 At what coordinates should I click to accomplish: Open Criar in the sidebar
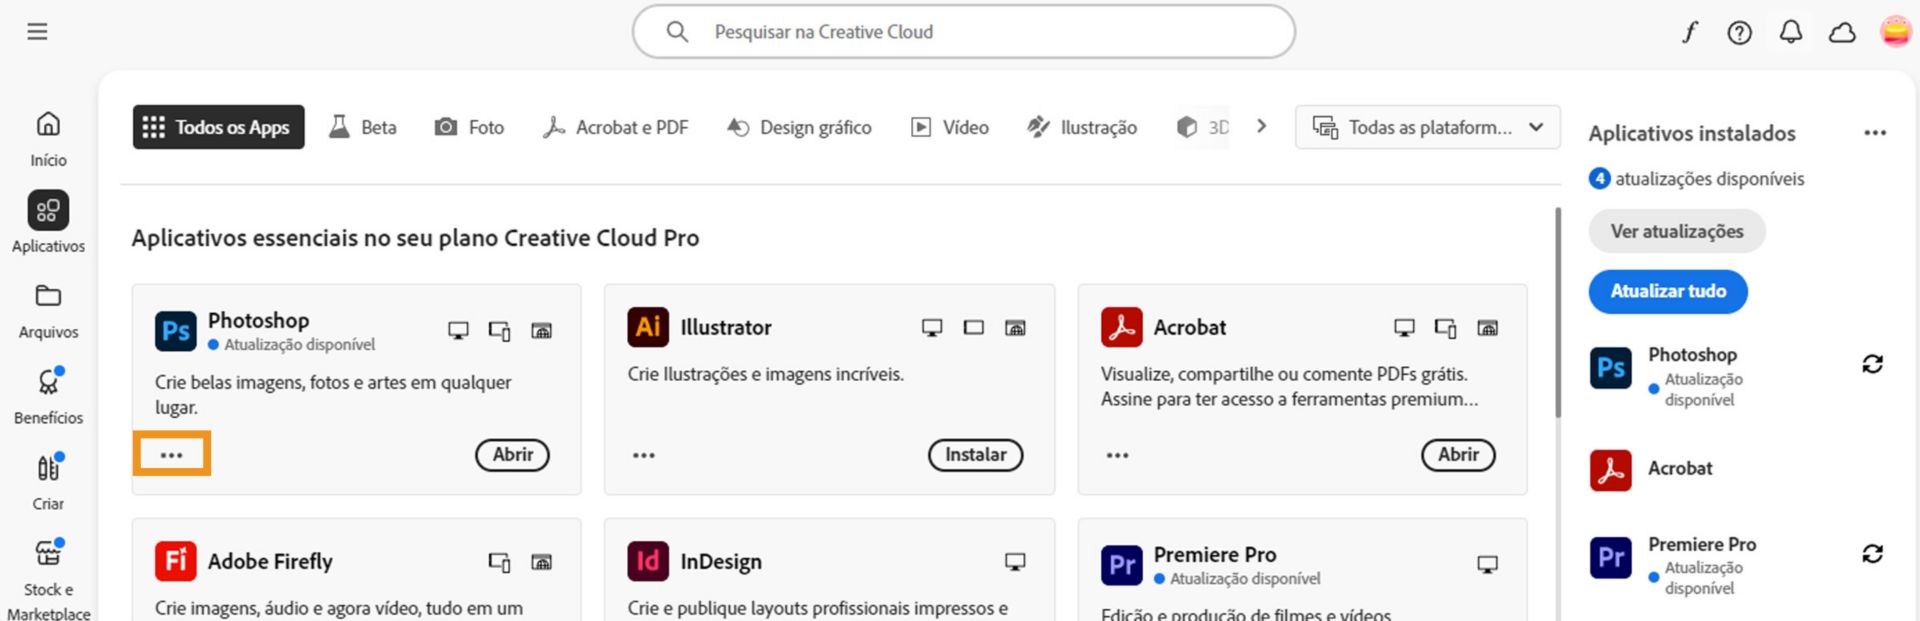(x=48, y=482)
